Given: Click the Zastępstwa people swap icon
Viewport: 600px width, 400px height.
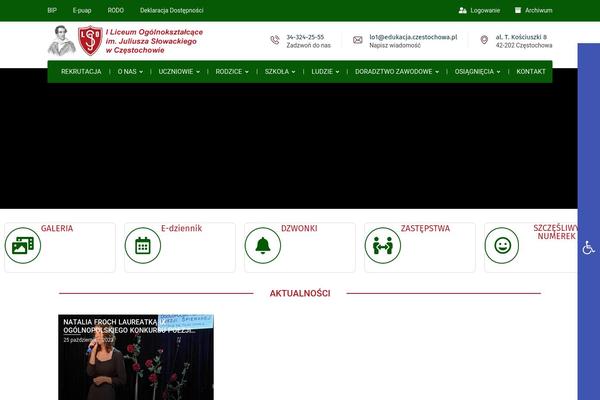Looking at the screenshot, I should pyautogui.click(x=383, y=245).
